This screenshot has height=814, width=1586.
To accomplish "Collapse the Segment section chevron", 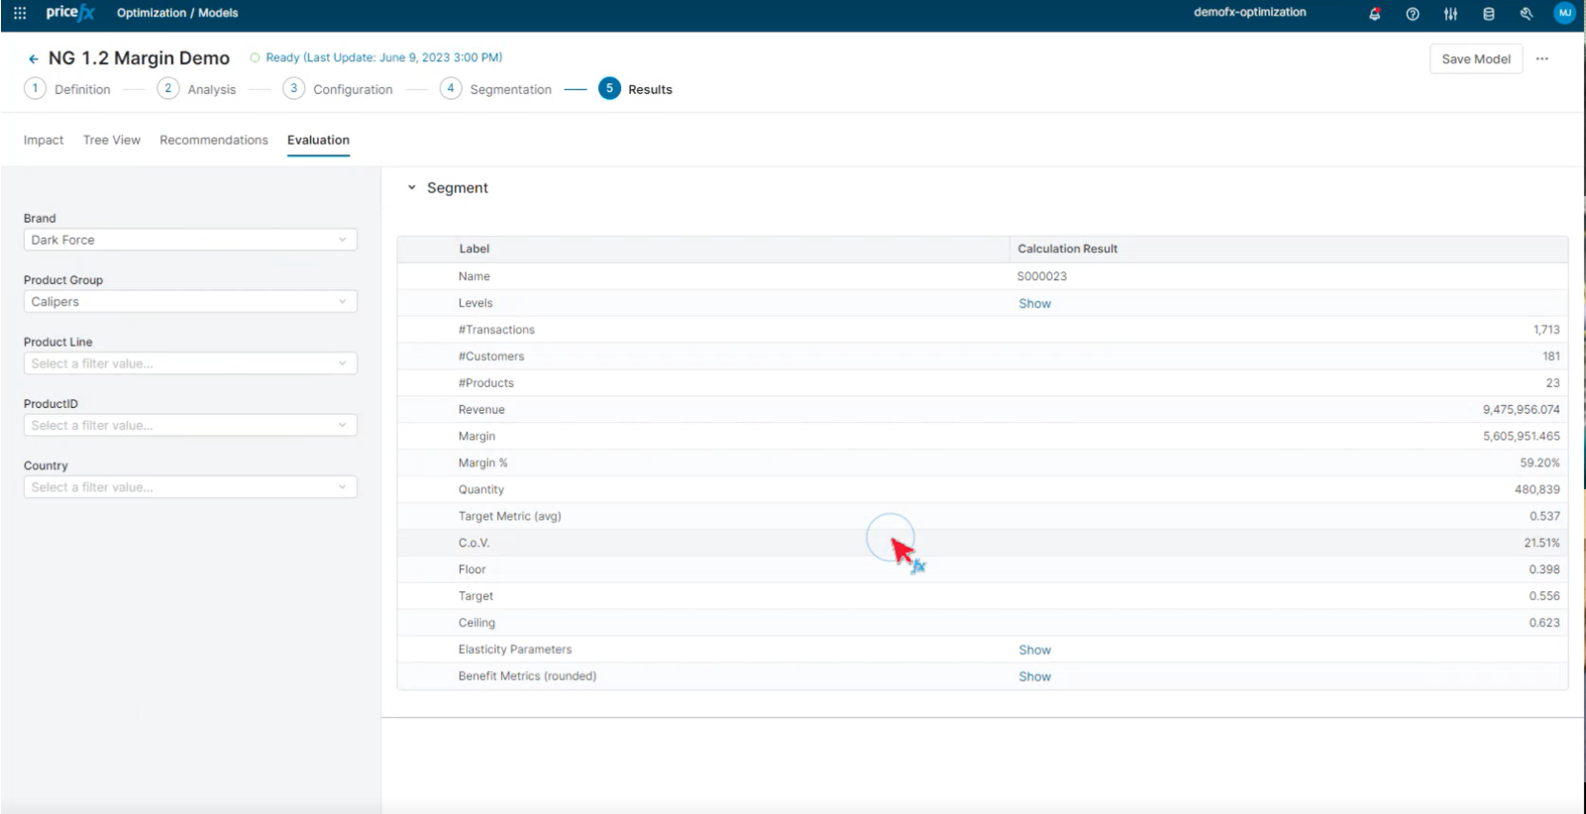I will point(411,188).
